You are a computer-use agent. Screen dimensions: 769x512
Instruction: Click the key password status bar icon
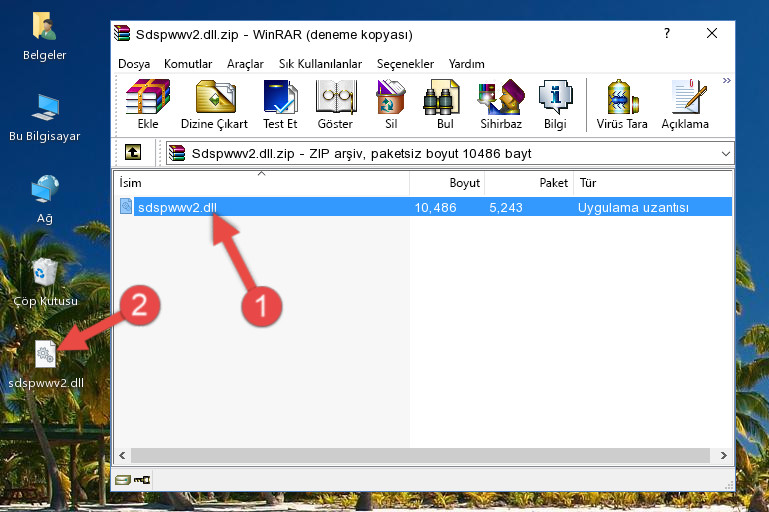click(x=142, y=480)
